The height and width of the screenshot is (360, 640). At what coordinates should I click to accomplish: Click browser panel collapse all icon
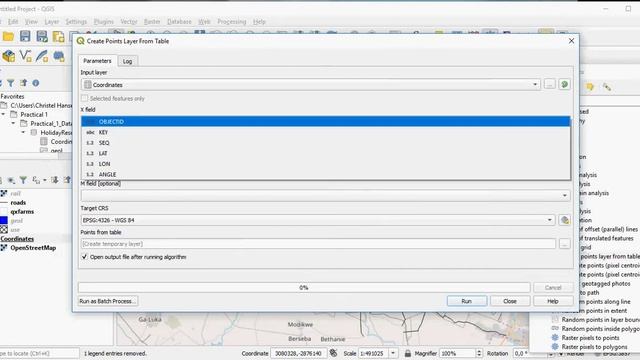[23, 83]
